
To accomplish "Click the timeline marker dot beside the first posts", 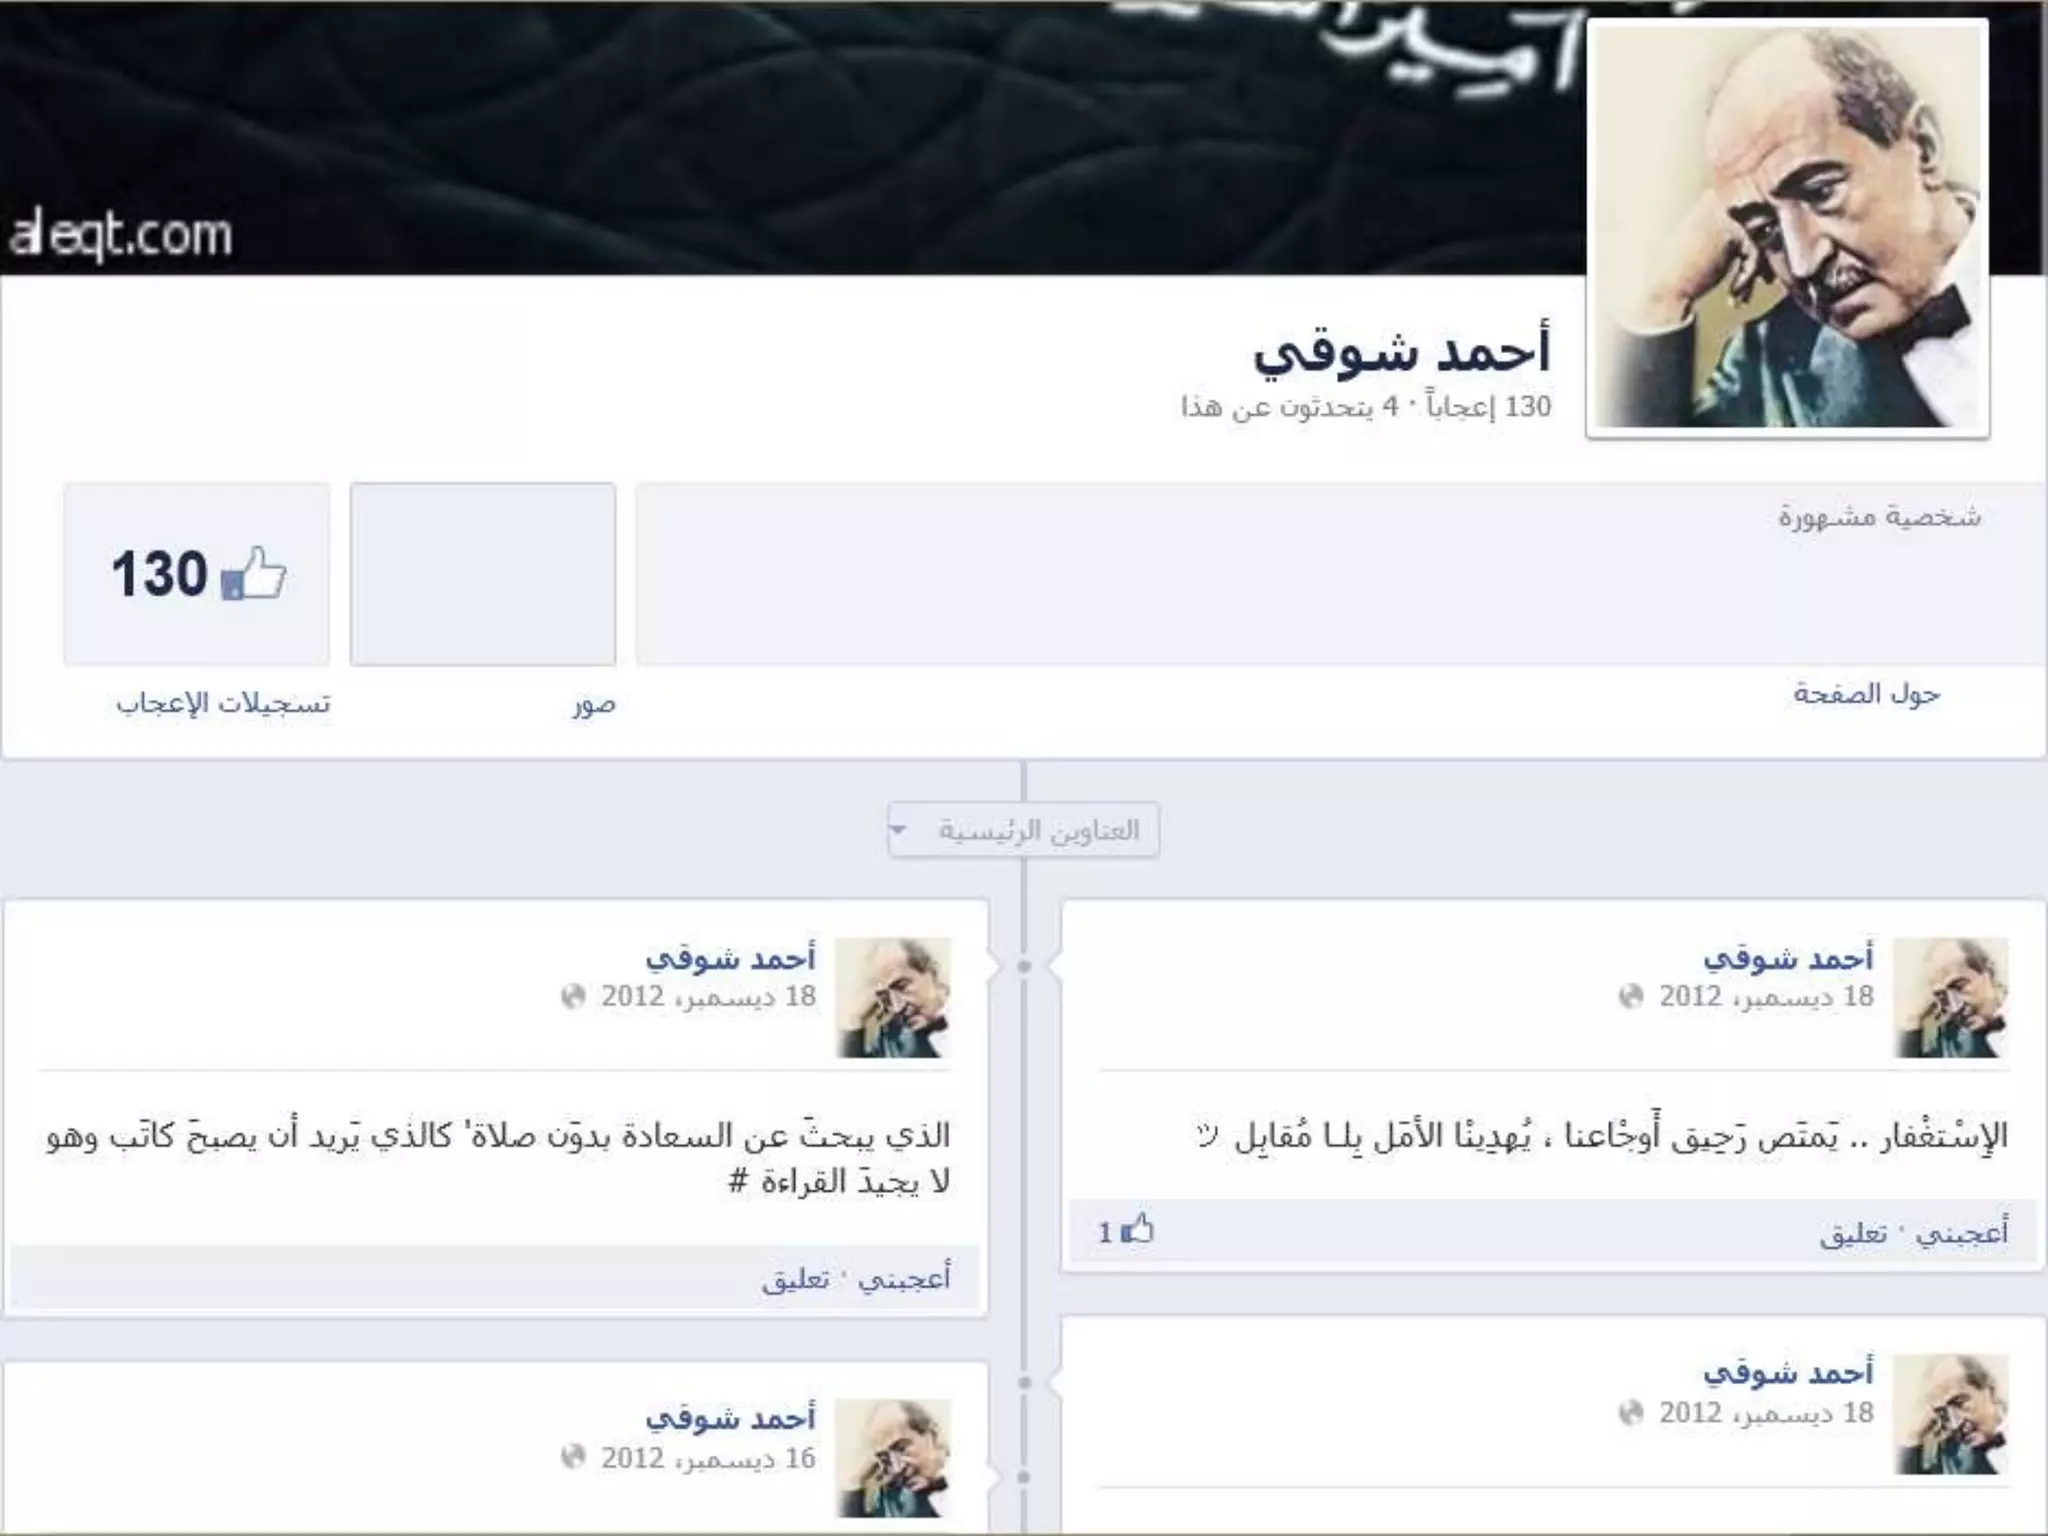I will (x=1024, y=966).
